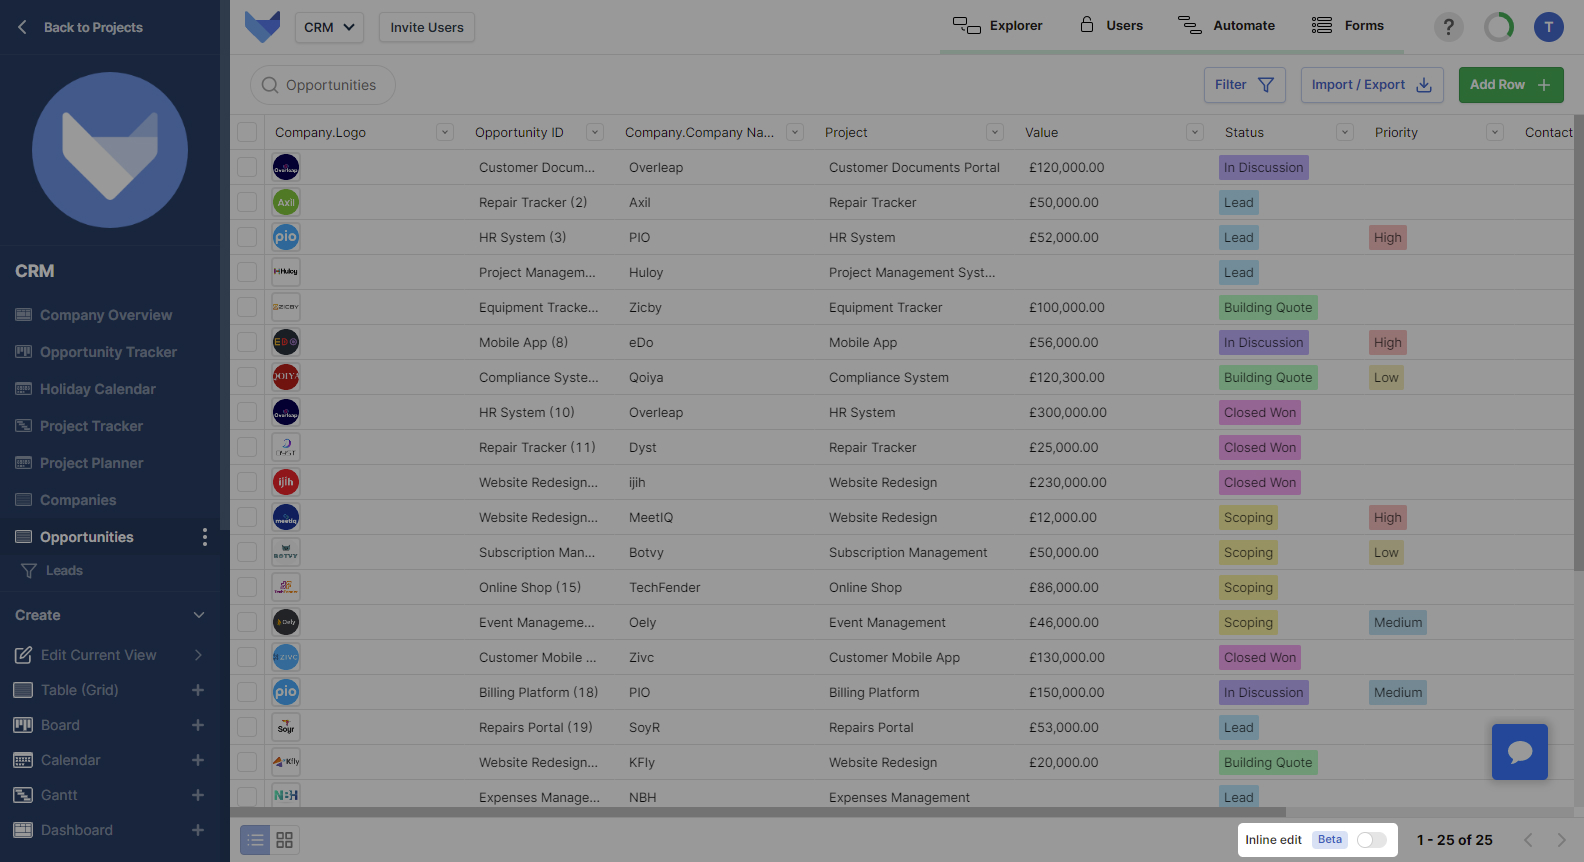
Task: Click the vertical table scrollbar
Action: point(1579,345)
